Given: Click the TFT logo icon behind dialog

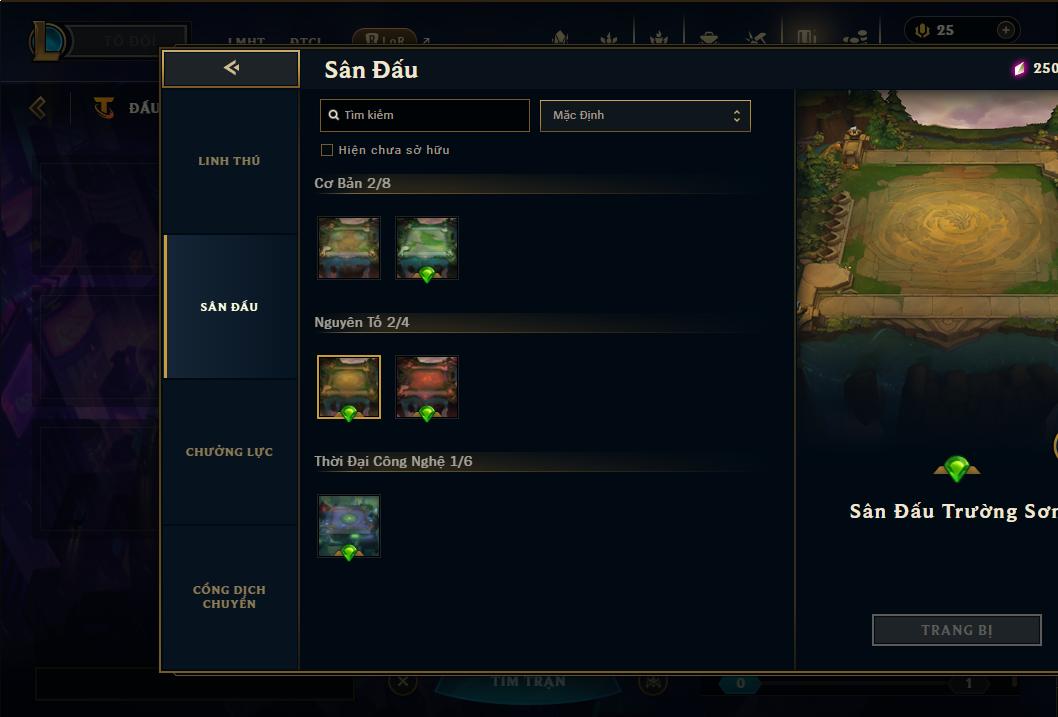Looking at the screenshot, I should click(104, 107).
